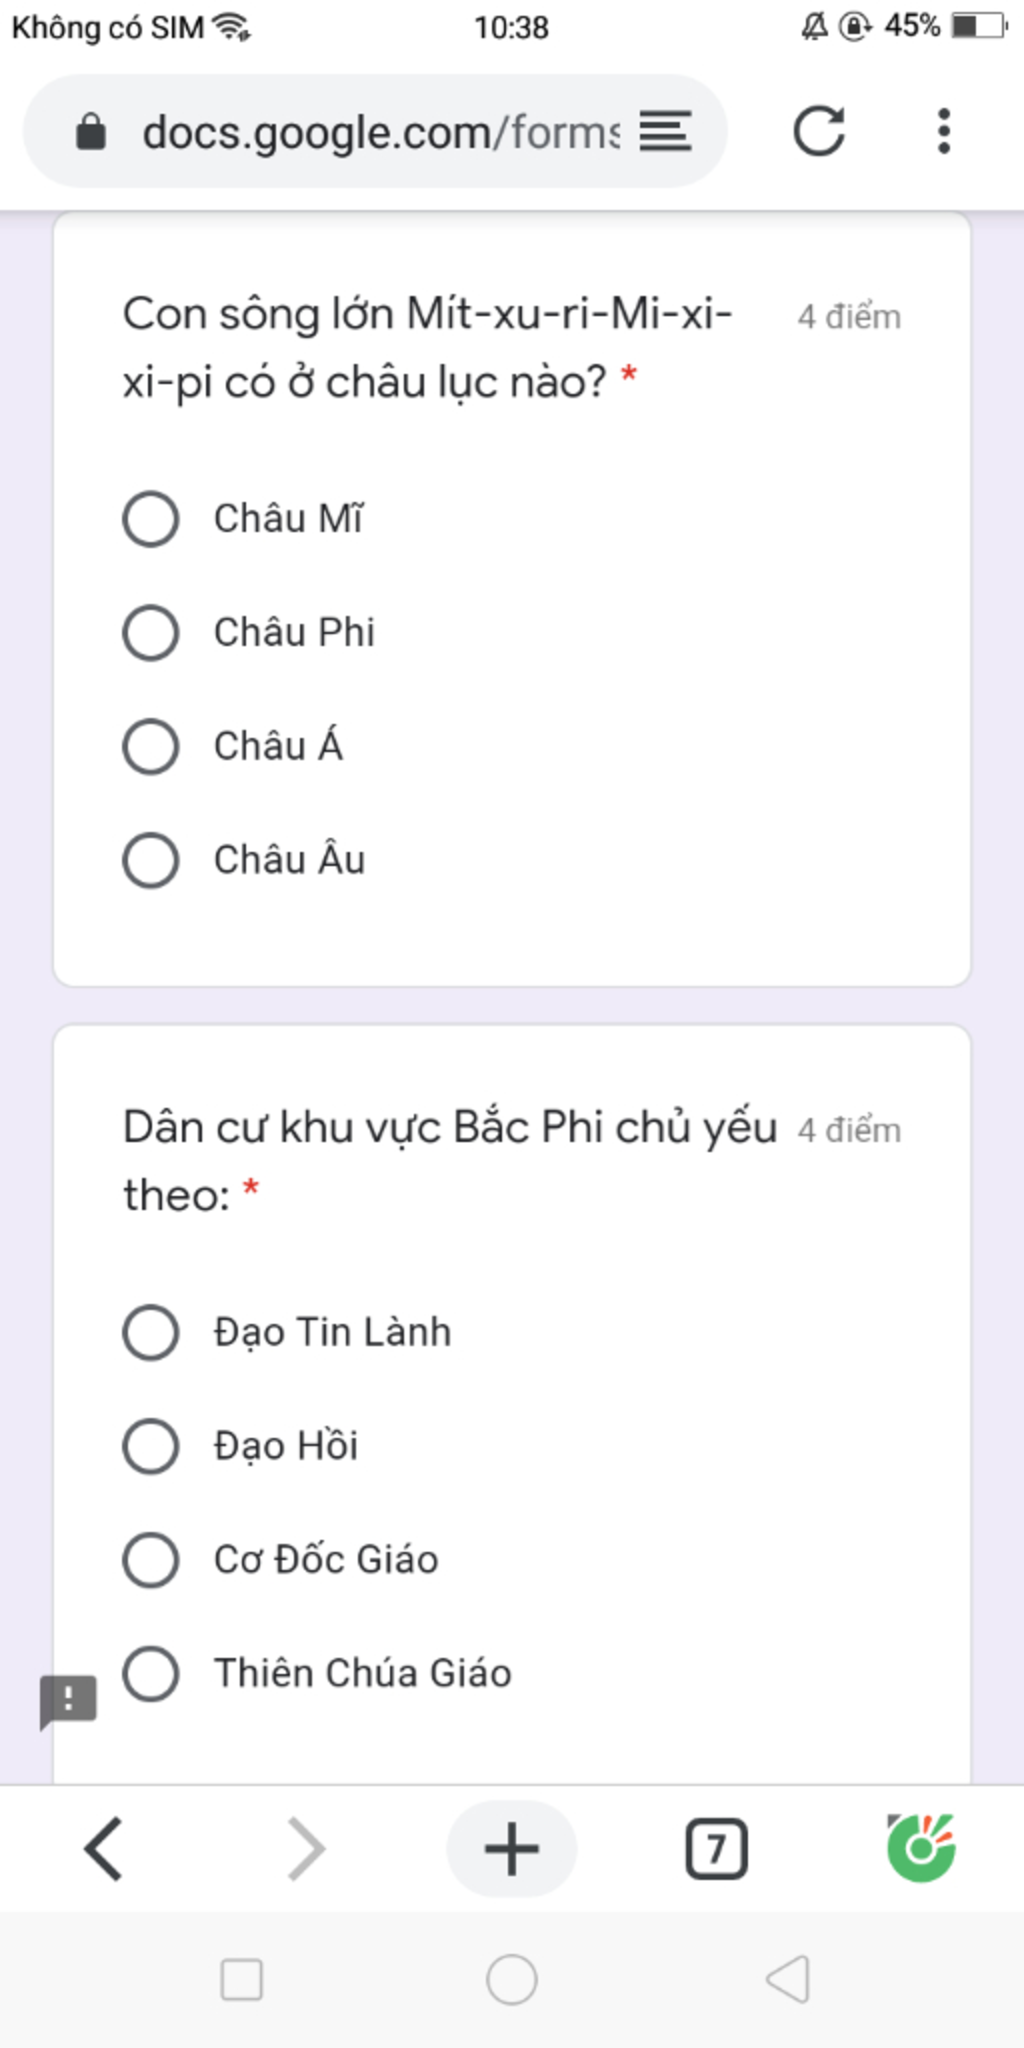The width and height of the screenshot is (1024, 2048).
Task: Tap the reader mode lines icon
Action: click(665, 131)
